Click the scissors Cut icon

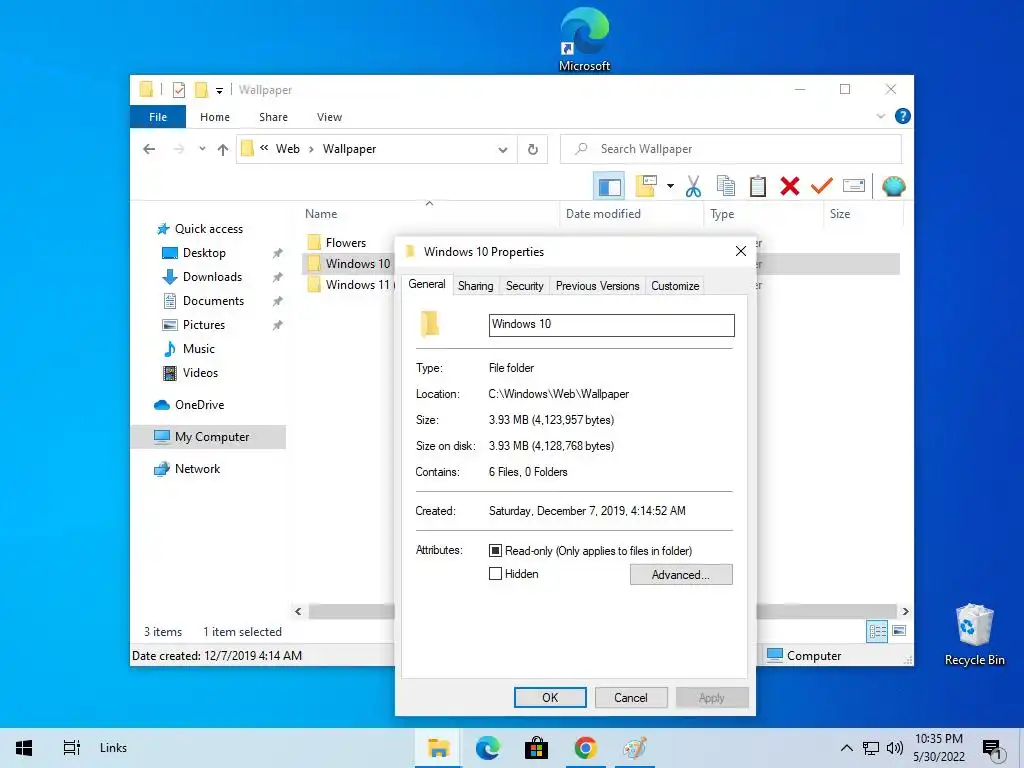click(x=694, y=187)
